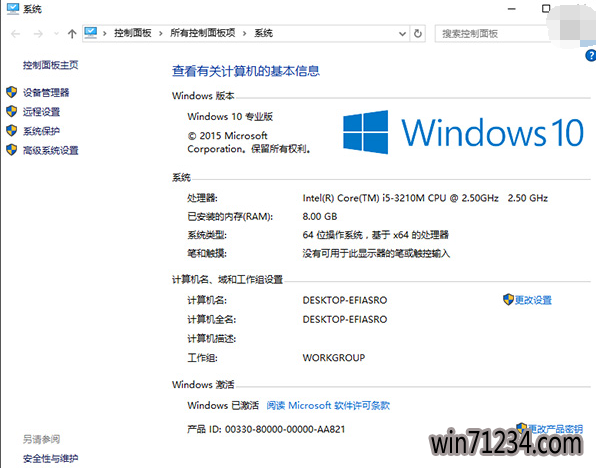Go forward with the right arrow button
This screenshot has height=468, width=596.
[38, 34]
